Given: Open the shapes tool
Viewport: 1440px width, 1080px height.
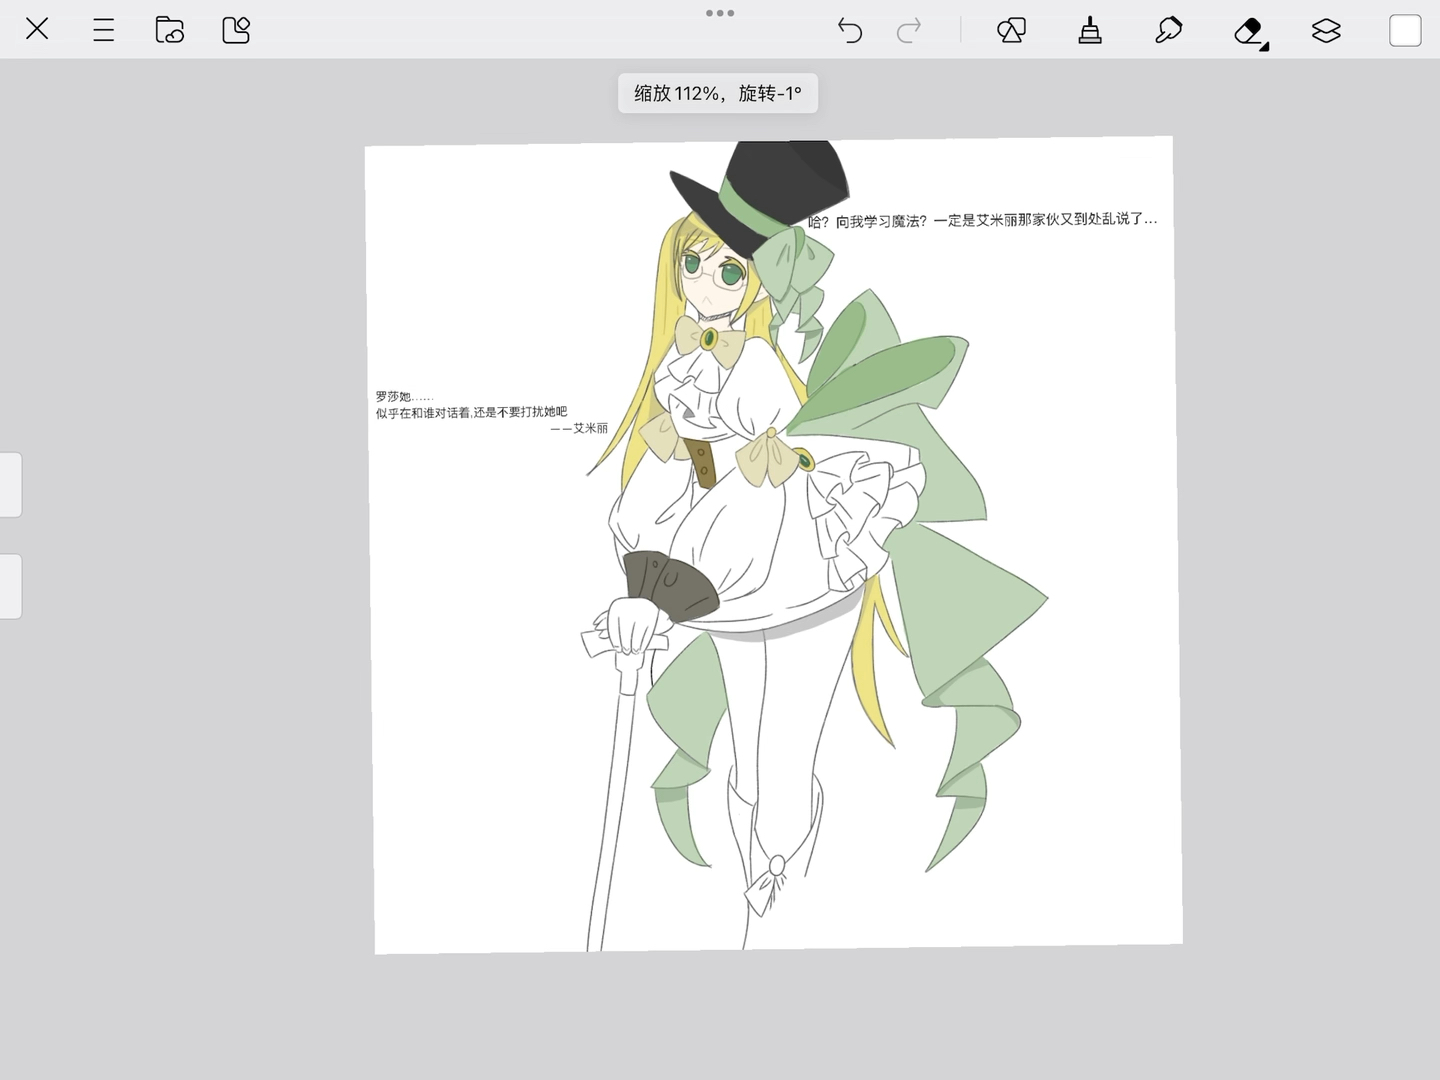Looking at the screenshot, I should [x=1011, y=31].
